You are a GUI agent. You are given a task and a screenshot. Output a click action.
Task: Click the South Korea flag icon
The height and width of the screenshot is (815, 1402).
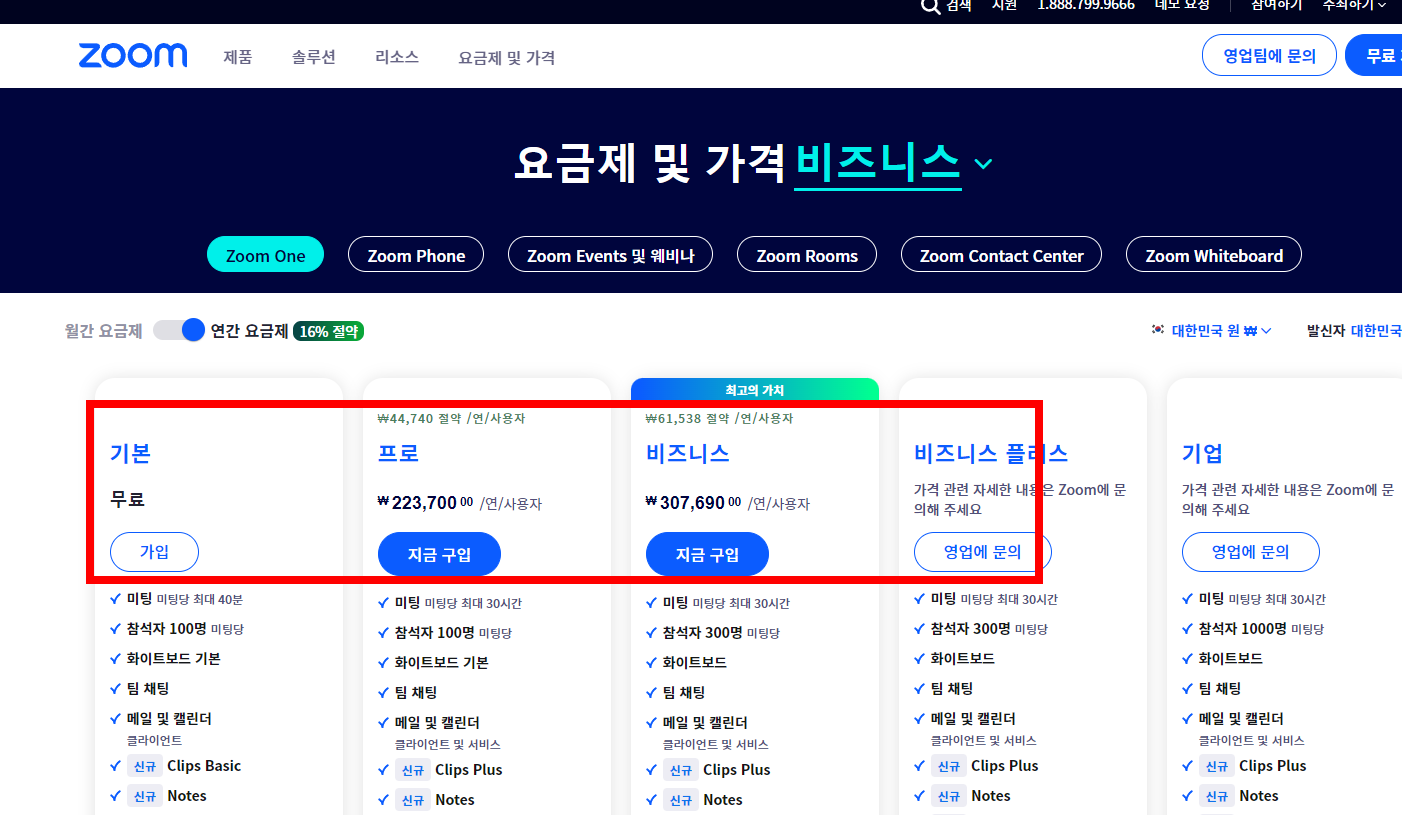point(1156,330)
